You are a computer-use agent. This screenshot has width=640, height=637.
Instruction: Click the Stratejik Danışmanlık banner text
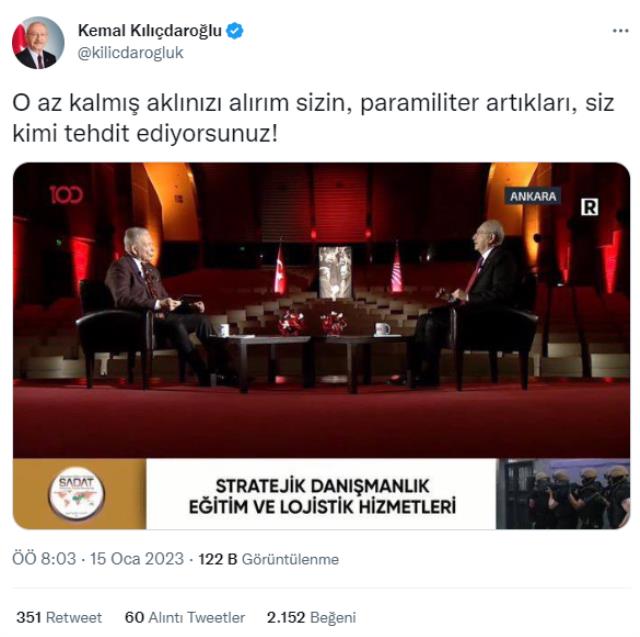pos(322,496)
